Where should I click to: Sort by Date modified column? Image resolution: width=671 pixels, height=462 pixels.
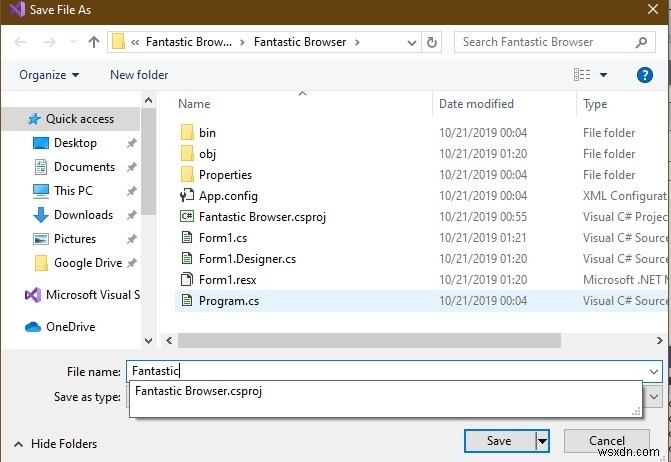pos(476,104)
